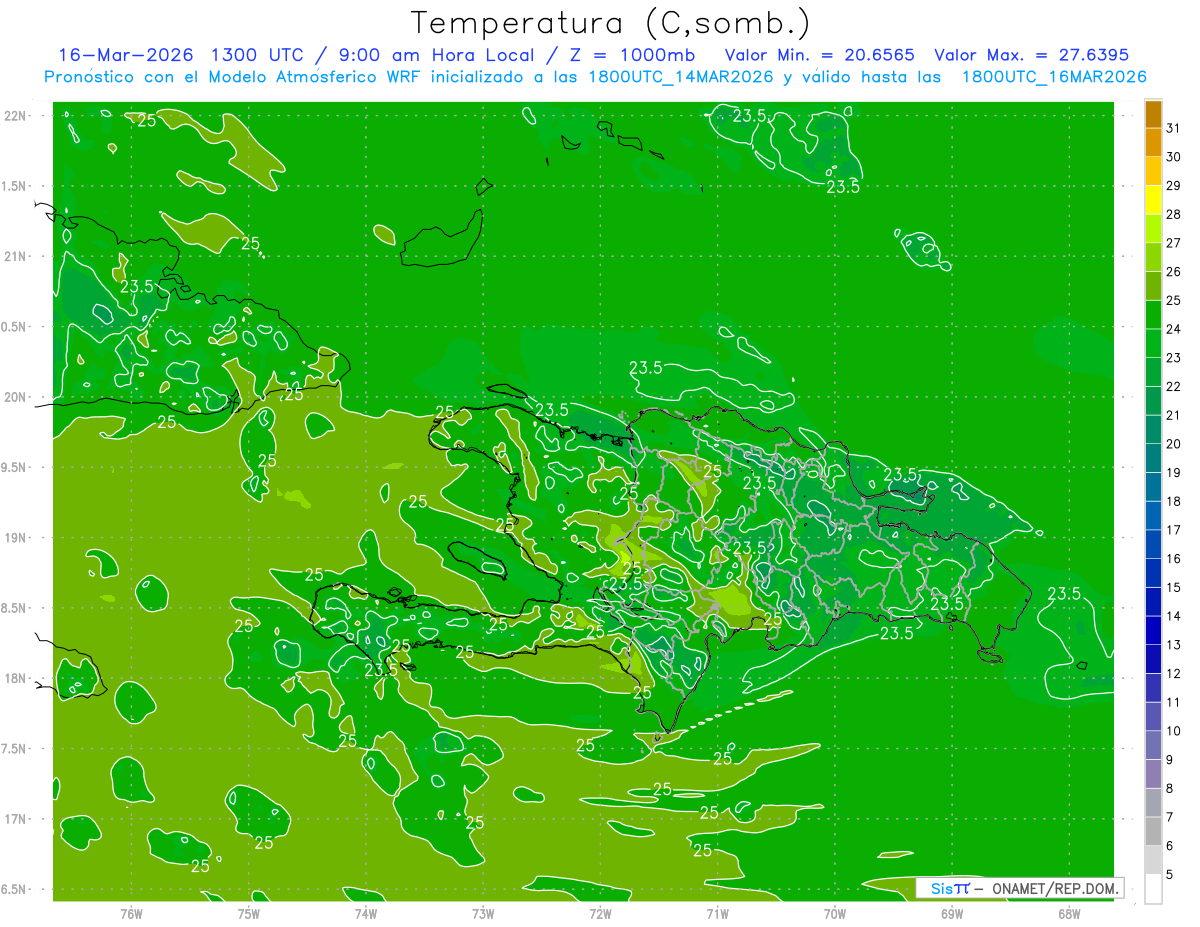Screen dimensions: 1200x927
Task: Click the '29' color scale label
Action: pyautogui.click(x=1174, y=186)
